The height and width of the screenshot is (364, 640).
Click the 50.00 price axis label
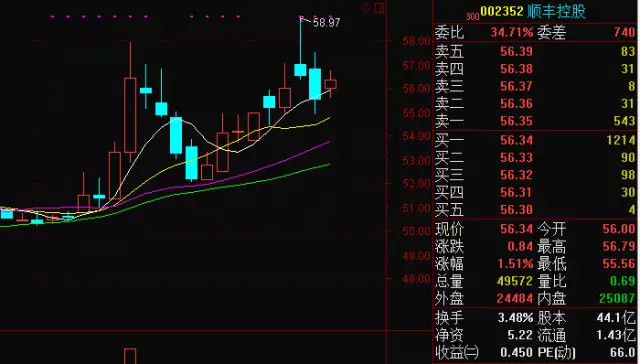tap(416, 231)
